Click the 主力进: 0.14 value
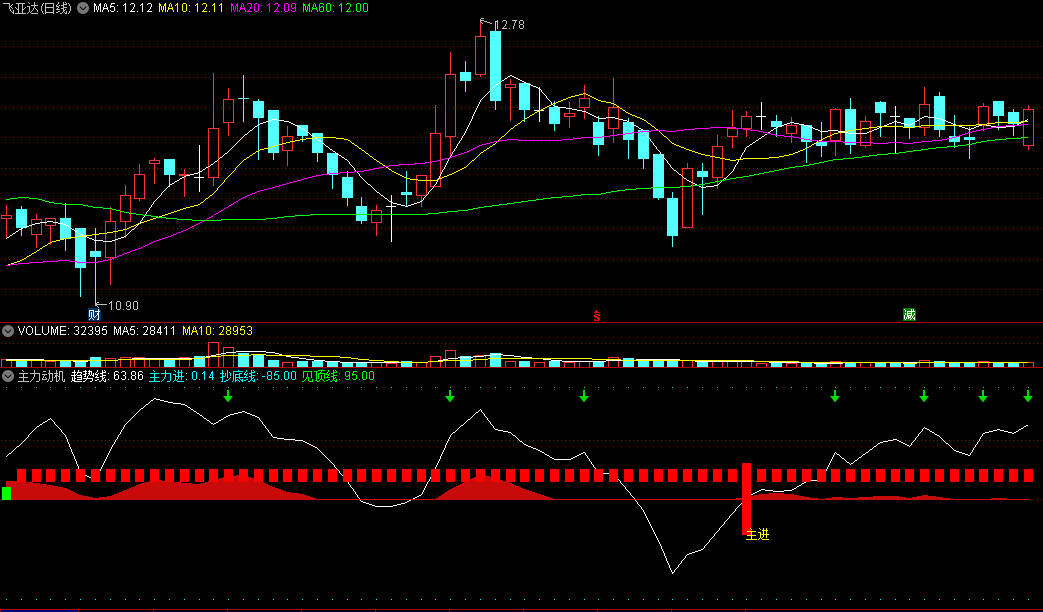The height and width of the screenshot is (612, 1043). tap(182, 376)
